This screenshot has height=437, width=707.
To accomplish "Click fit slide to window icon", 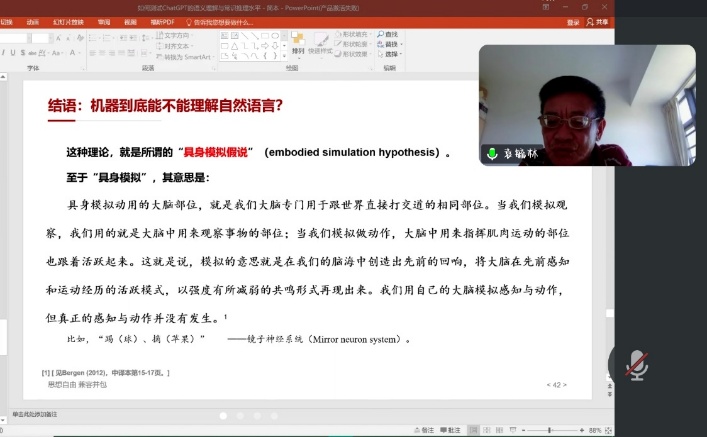I will [608, 430].
